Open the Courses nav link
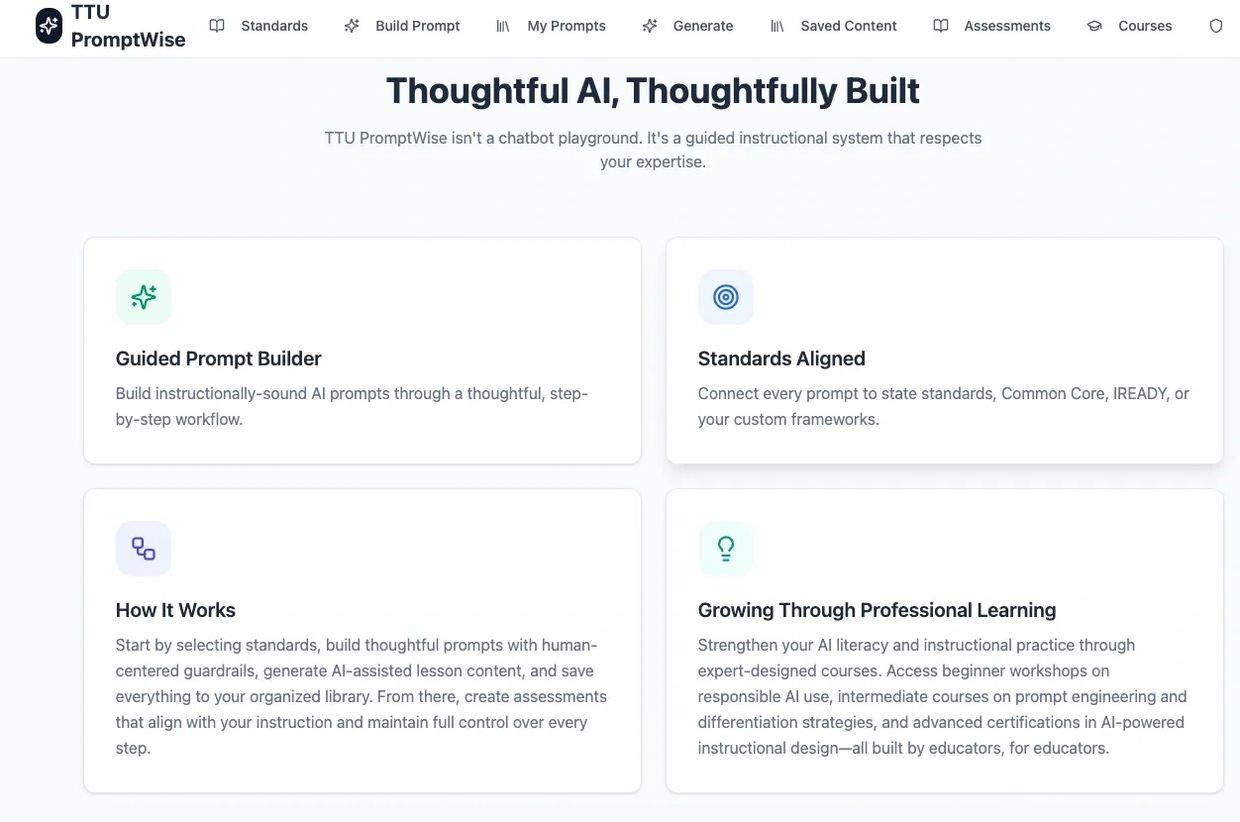1240x822 pixels. pos(1145,26)
